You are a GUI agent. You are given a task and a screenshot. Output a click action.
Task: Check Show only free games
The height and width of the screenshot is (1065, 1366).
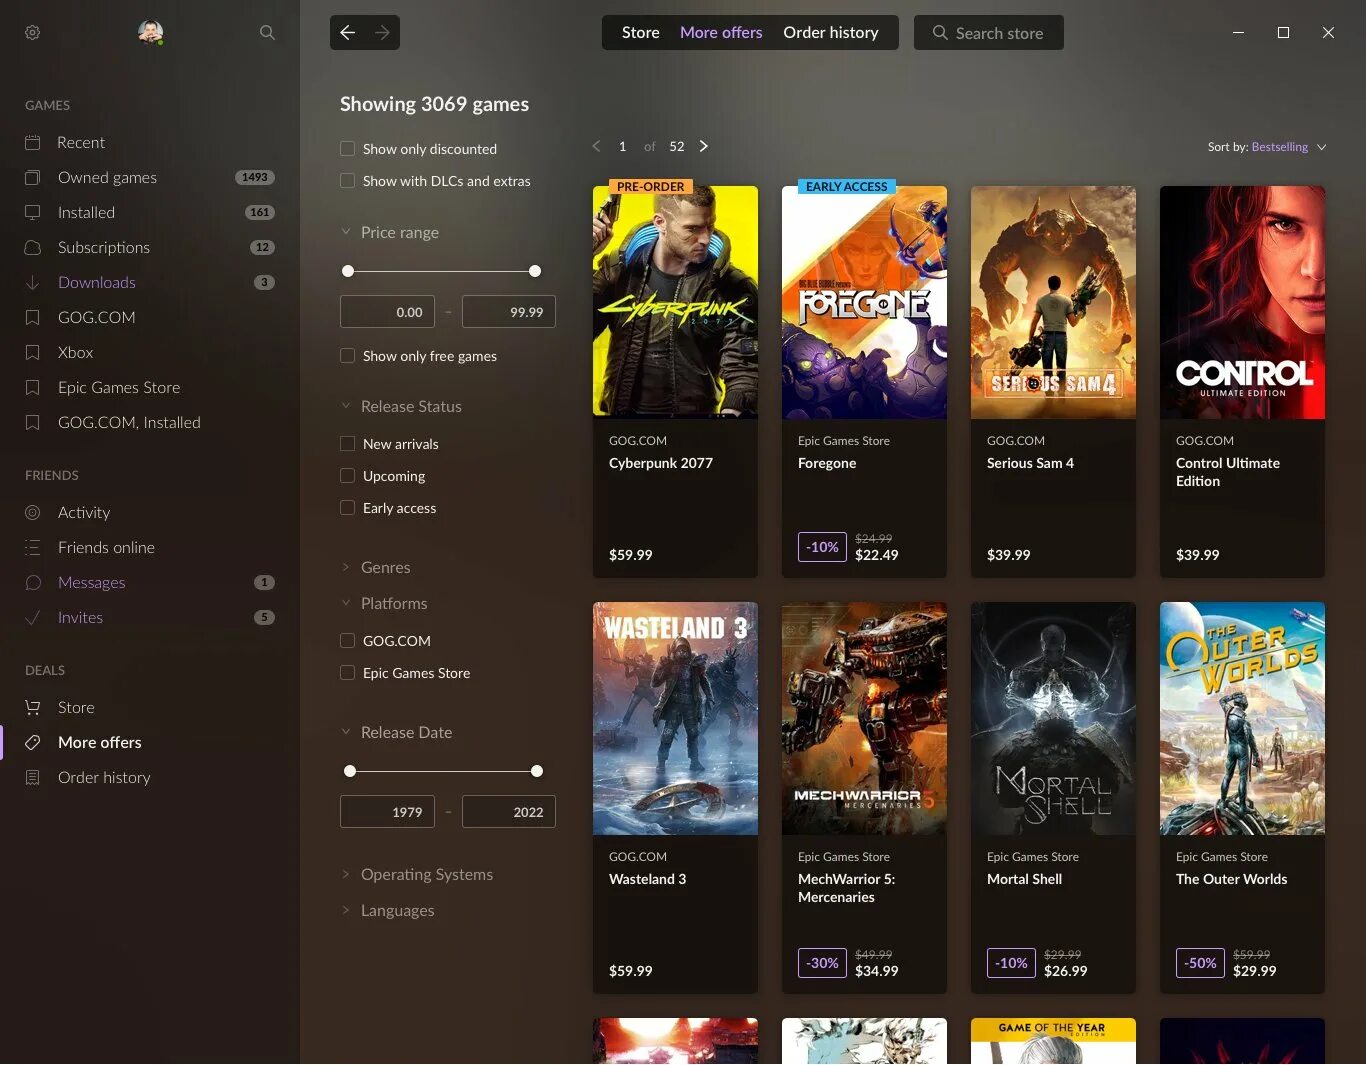(x=348, y=356)
